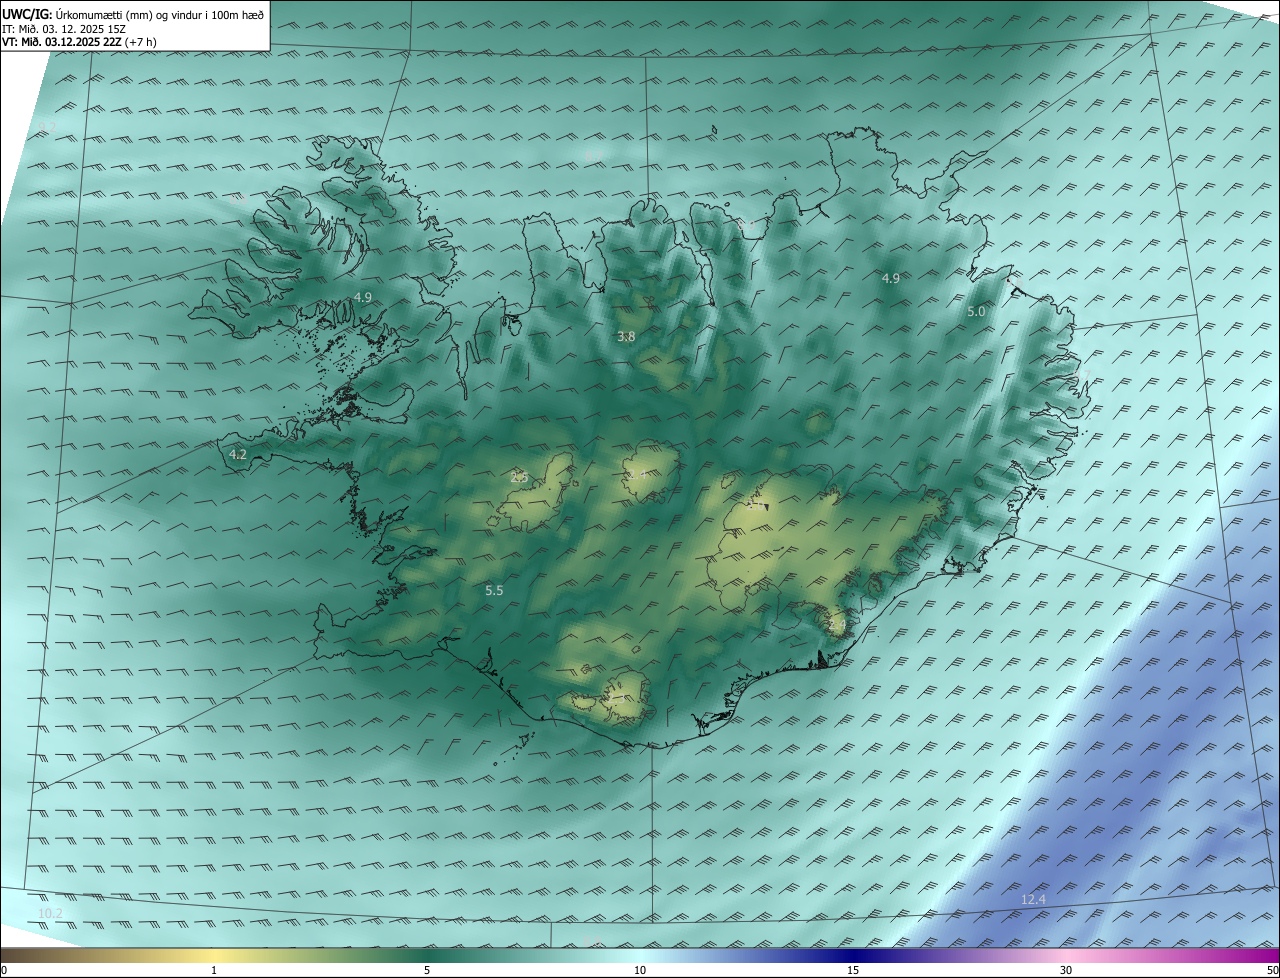The height and width of the screenshot is (978, 1280).
Task: Click the map value 3.8
Action: (x=626, y=337)
